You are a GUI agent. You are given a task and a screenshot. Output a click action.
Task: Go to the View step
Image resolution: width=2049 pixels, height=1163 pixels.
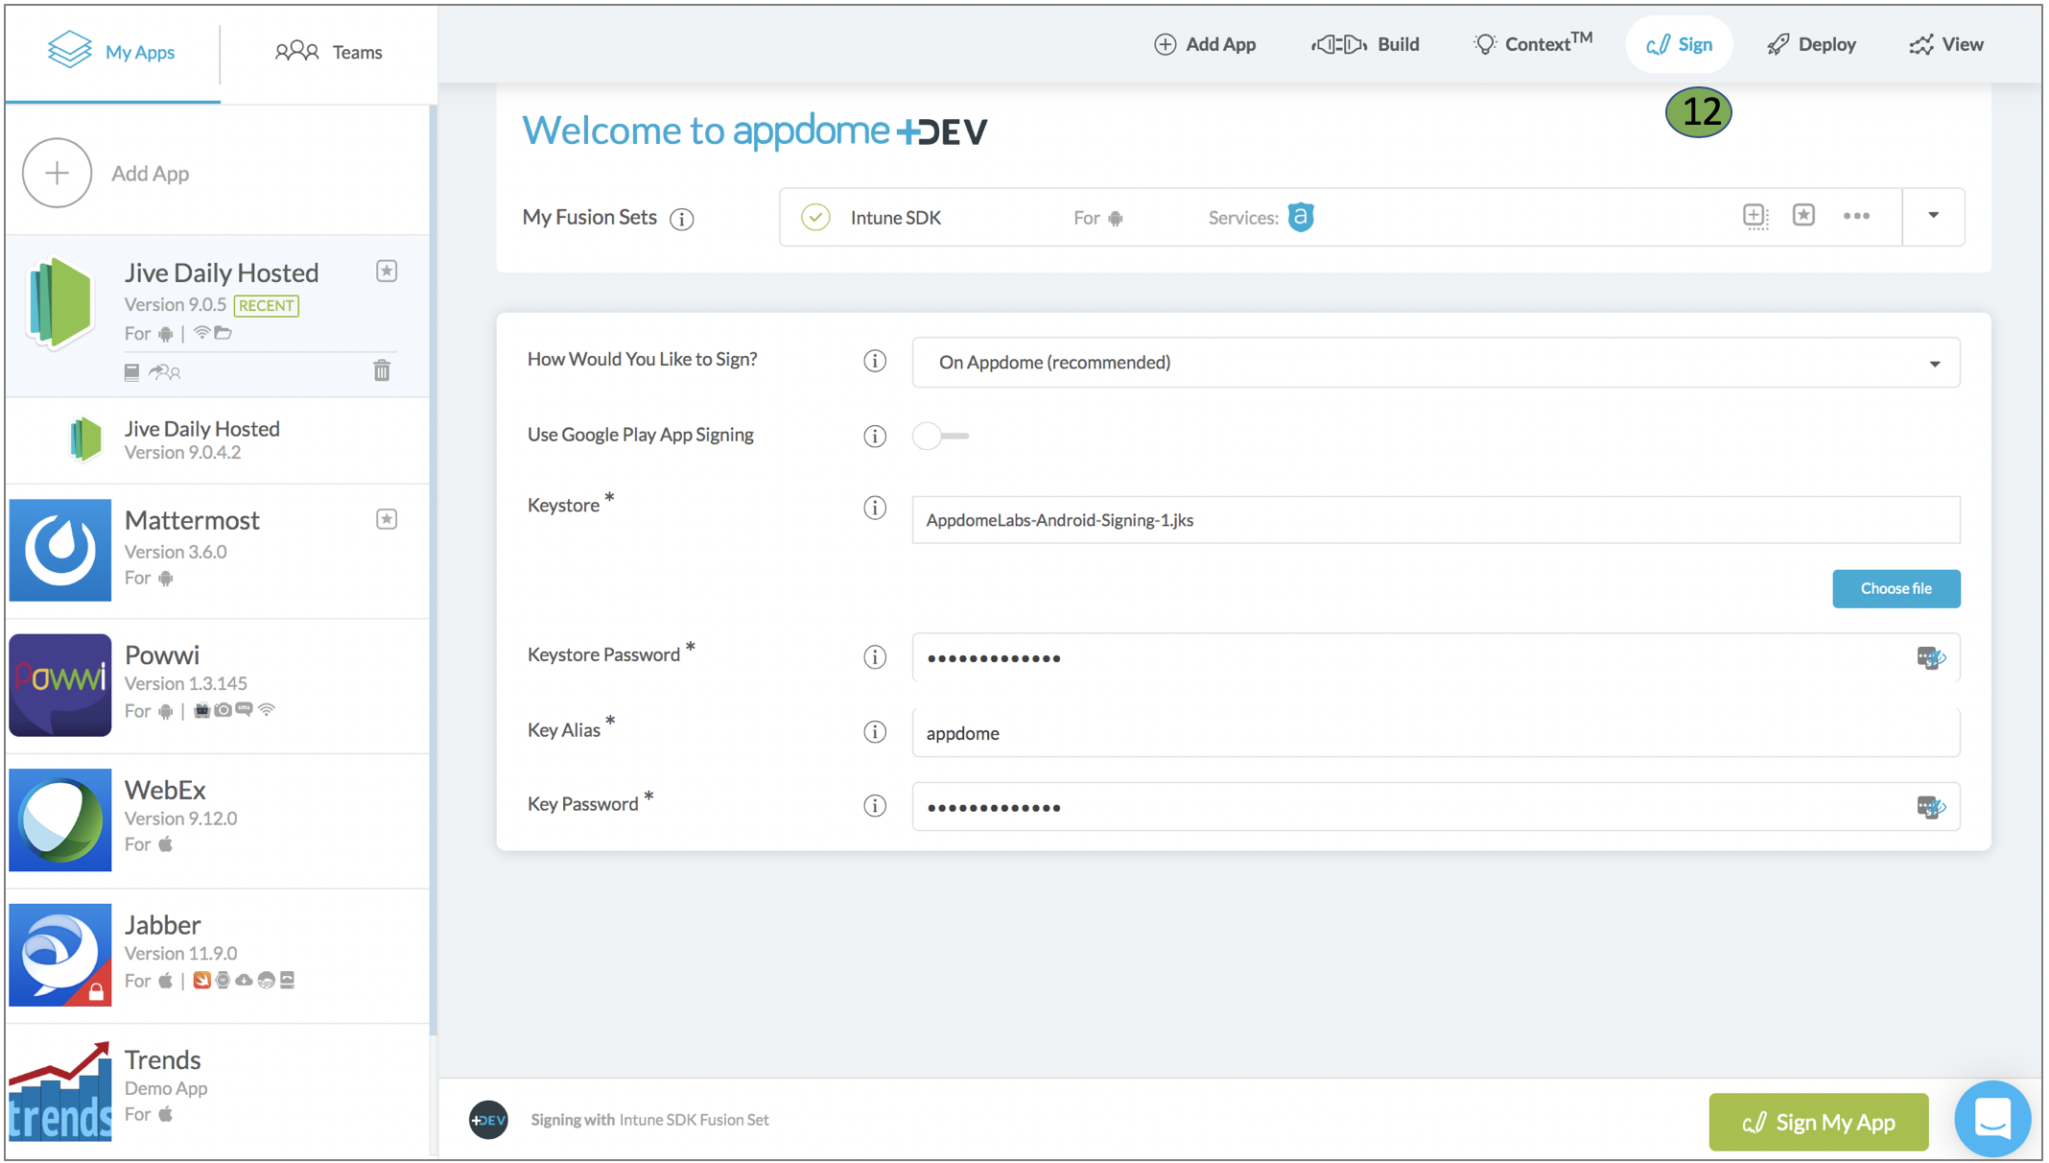(x=1946, y=44)
